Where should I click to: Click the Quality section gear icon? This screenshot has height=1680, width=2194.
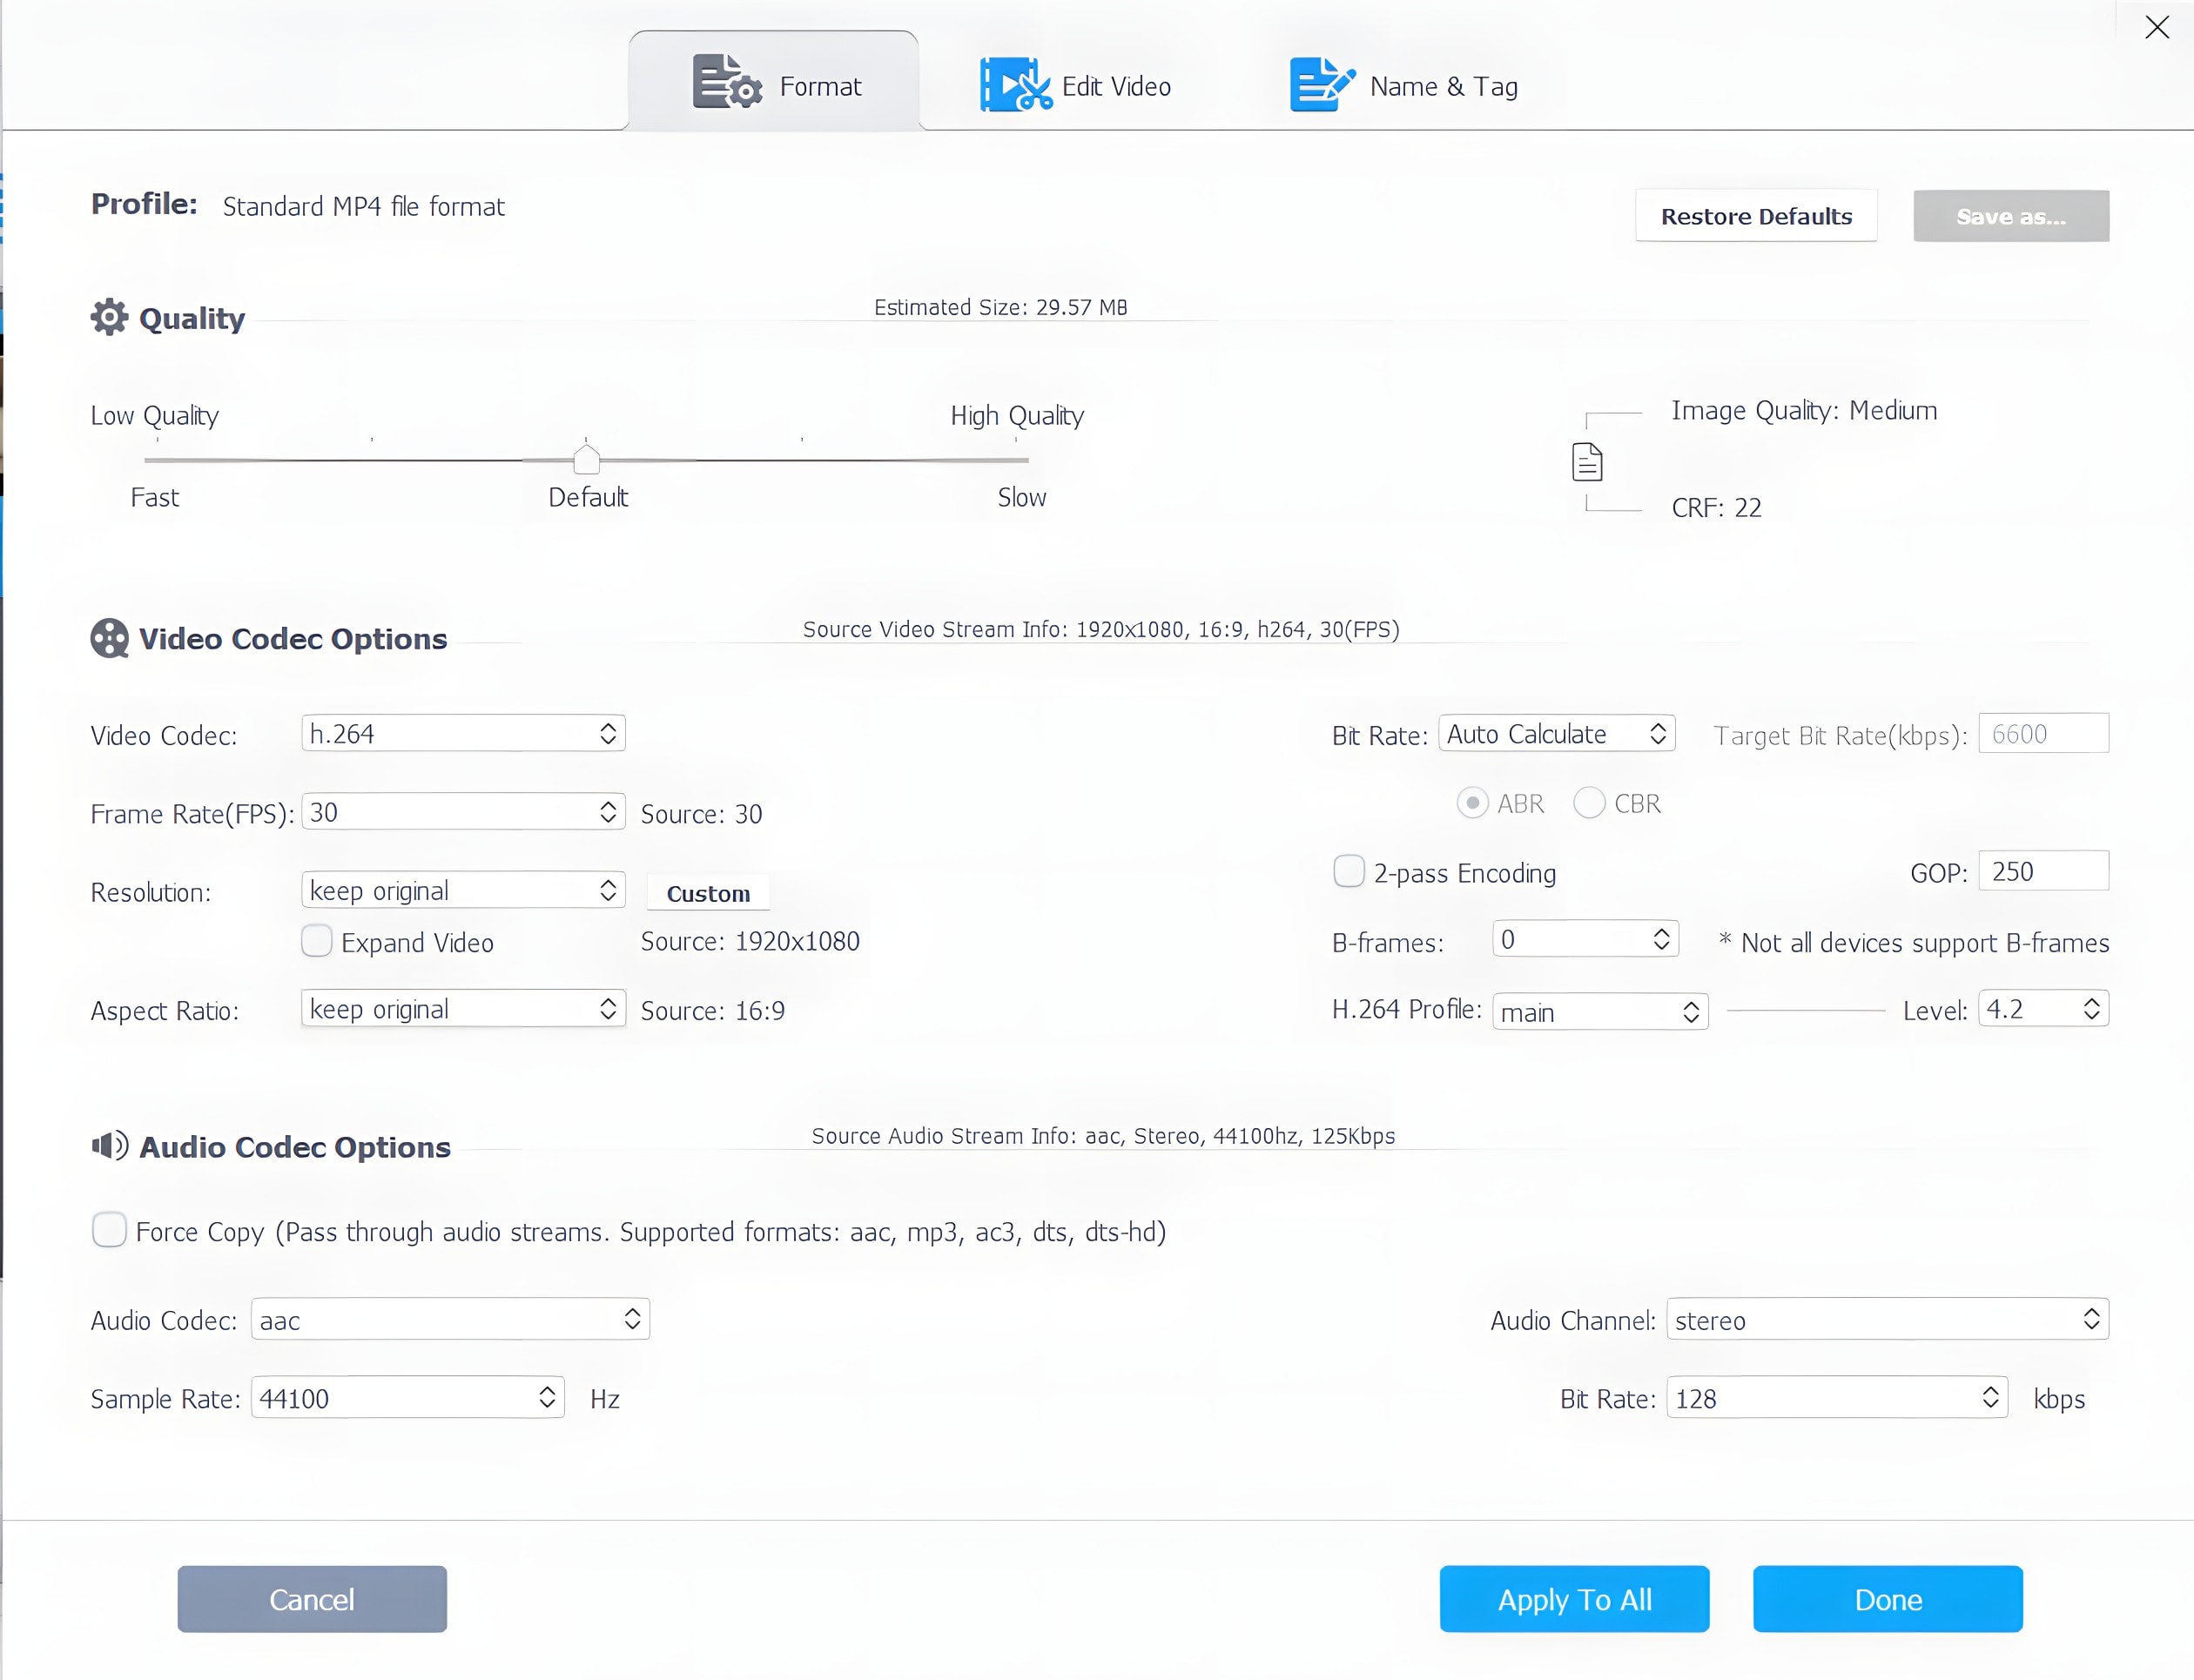110,318
